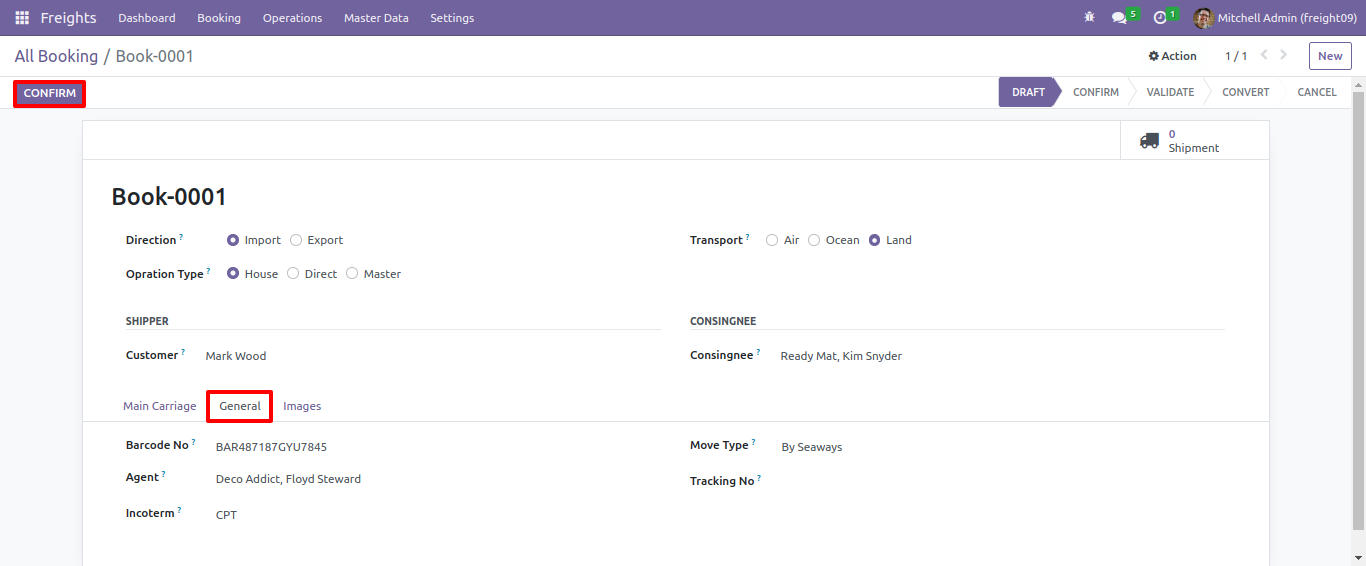Click the bug debug icon
Screen dimensions: 1366x566
click(1089, 18)
